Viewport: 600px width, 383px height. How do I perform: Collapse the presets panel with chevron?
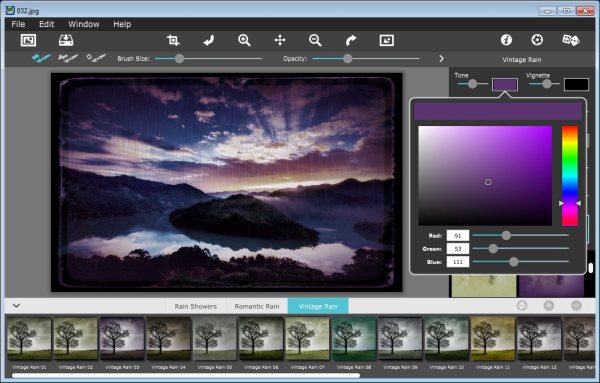[16, 306]
